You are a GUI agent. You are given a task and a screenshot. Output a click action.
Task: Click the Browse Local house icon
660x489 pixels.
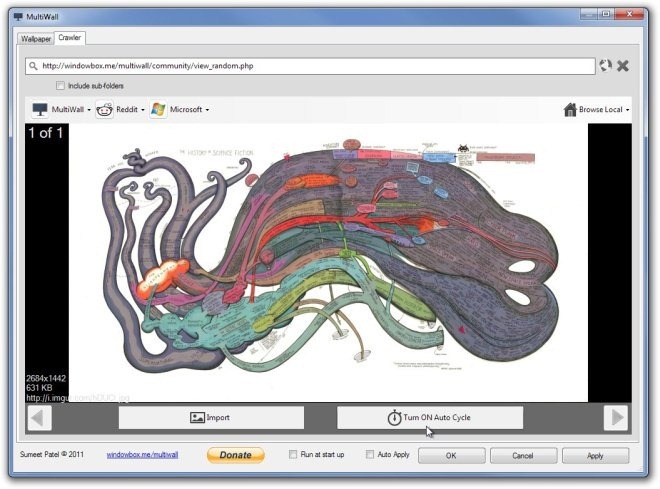(x=570, y=109)
